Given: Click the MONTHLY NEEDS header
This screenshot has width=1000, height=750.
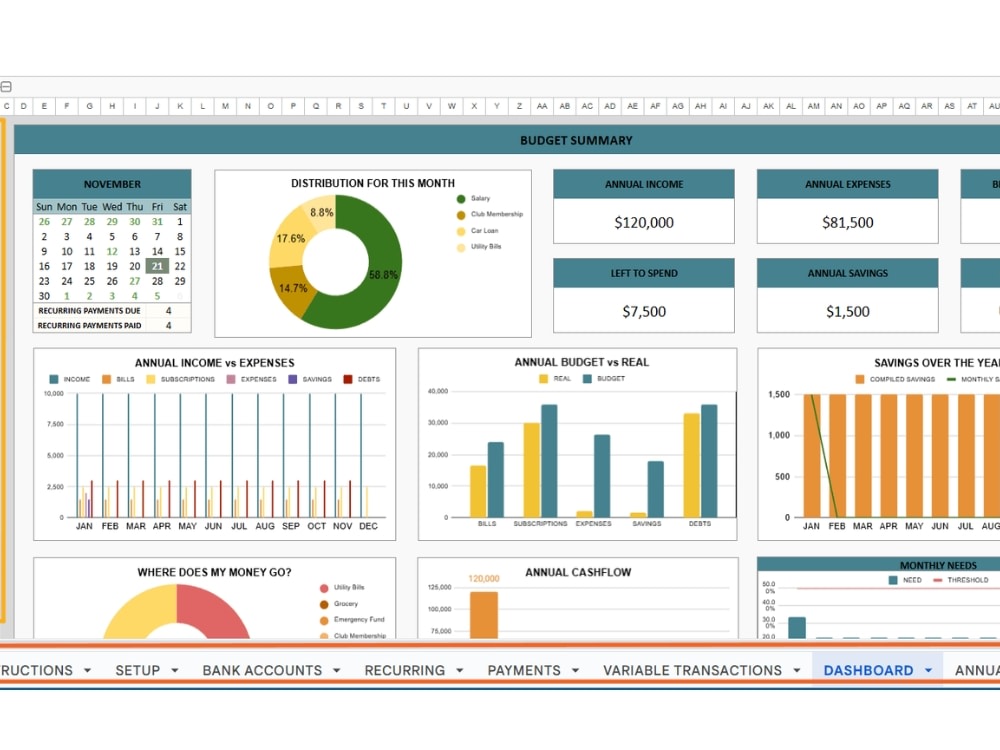Looking at the screenshot, I should click(x=879, y=565).
